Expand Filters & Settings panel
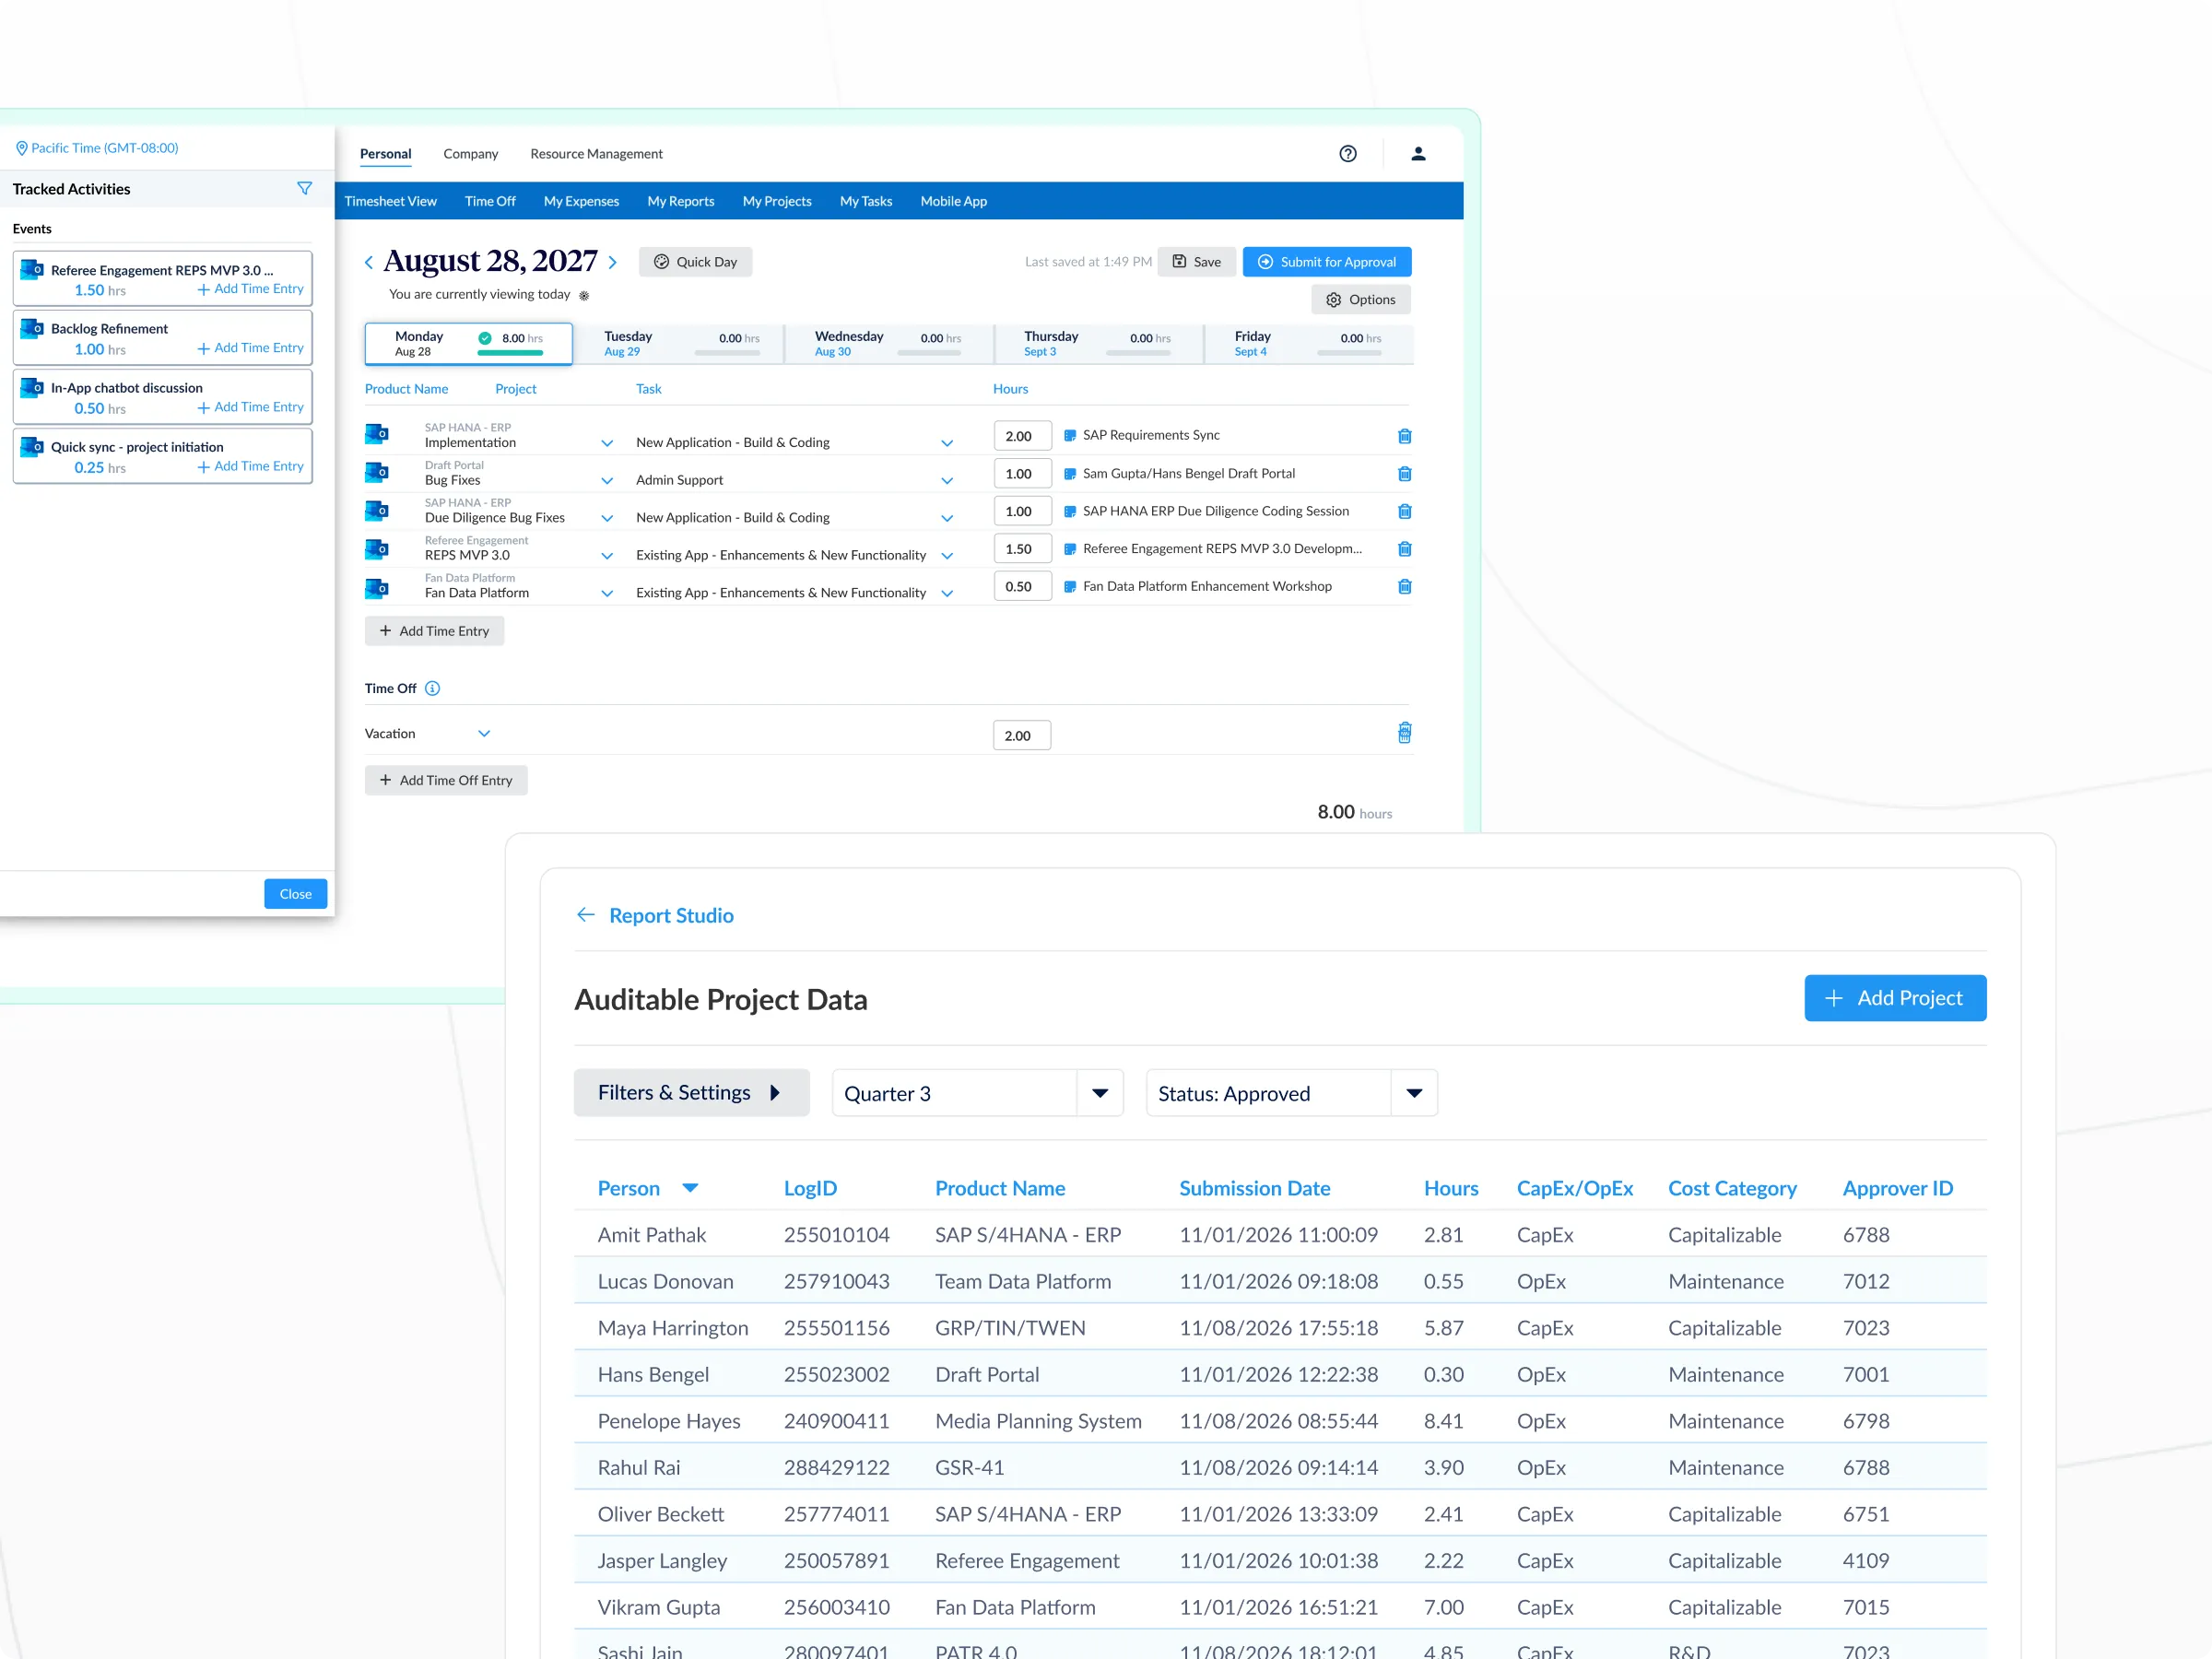The image size is (2212, 1659). (690, 1093)
